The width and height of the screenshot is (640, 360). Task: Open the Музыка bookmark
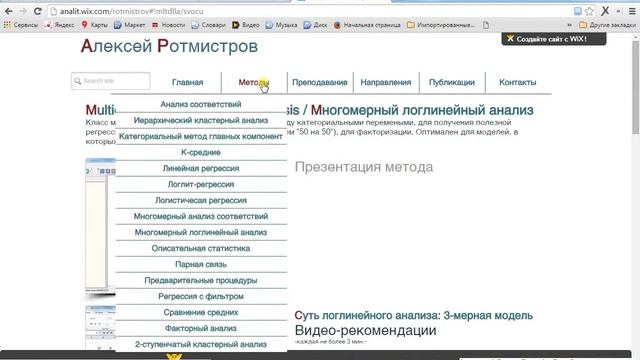tap(281, 25)
